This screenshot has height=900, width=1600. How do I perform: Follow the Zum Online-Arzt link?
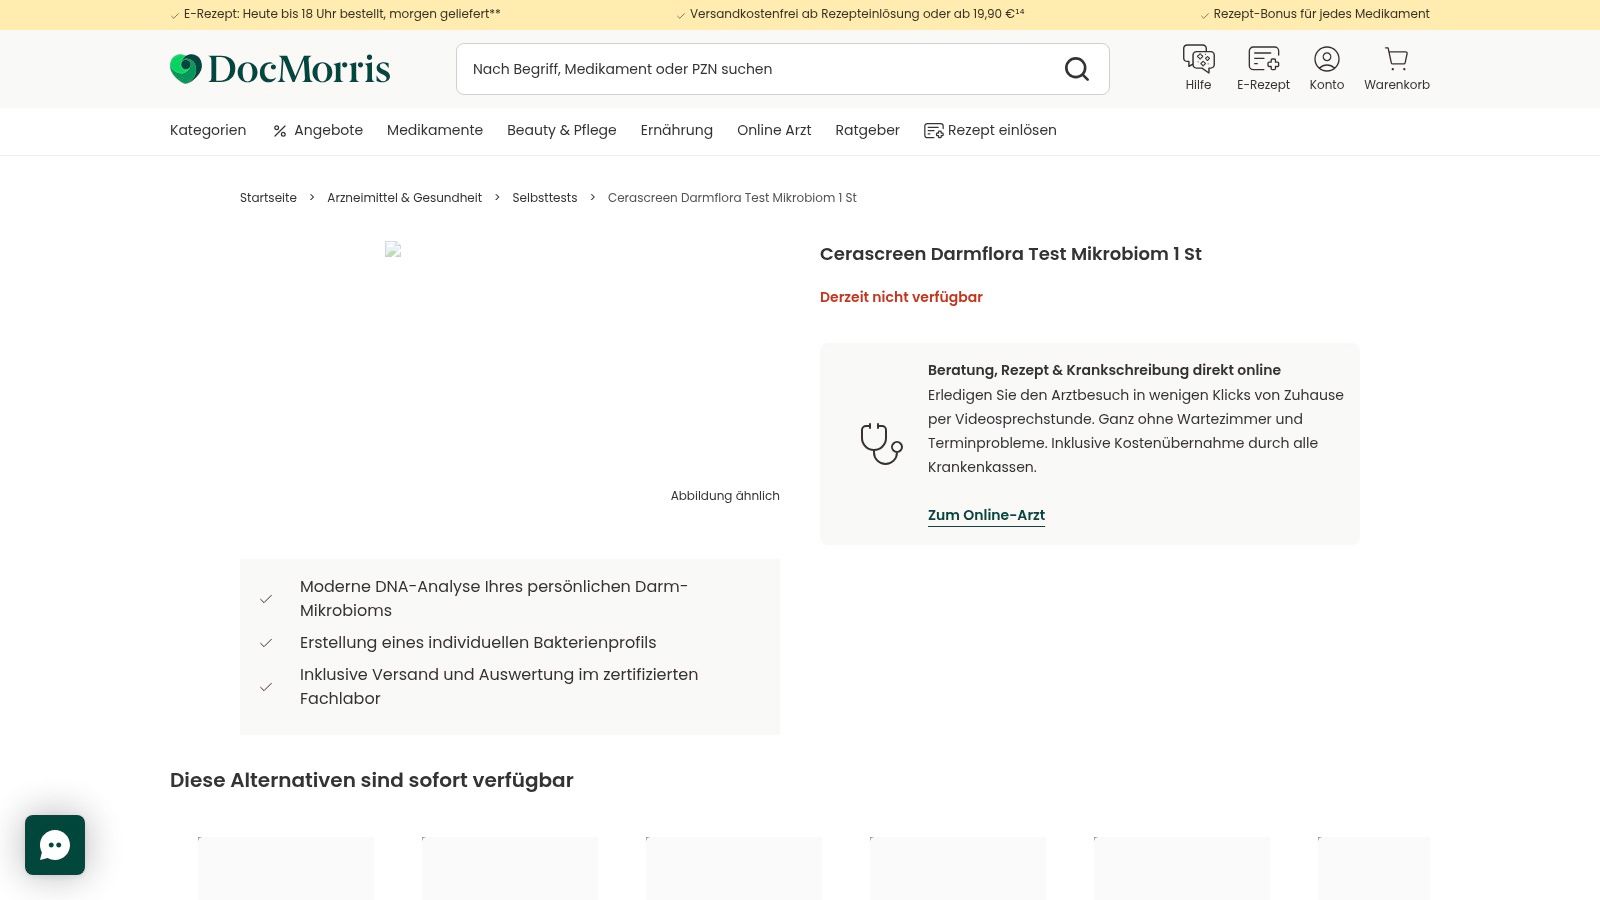[x=986, y=515]
